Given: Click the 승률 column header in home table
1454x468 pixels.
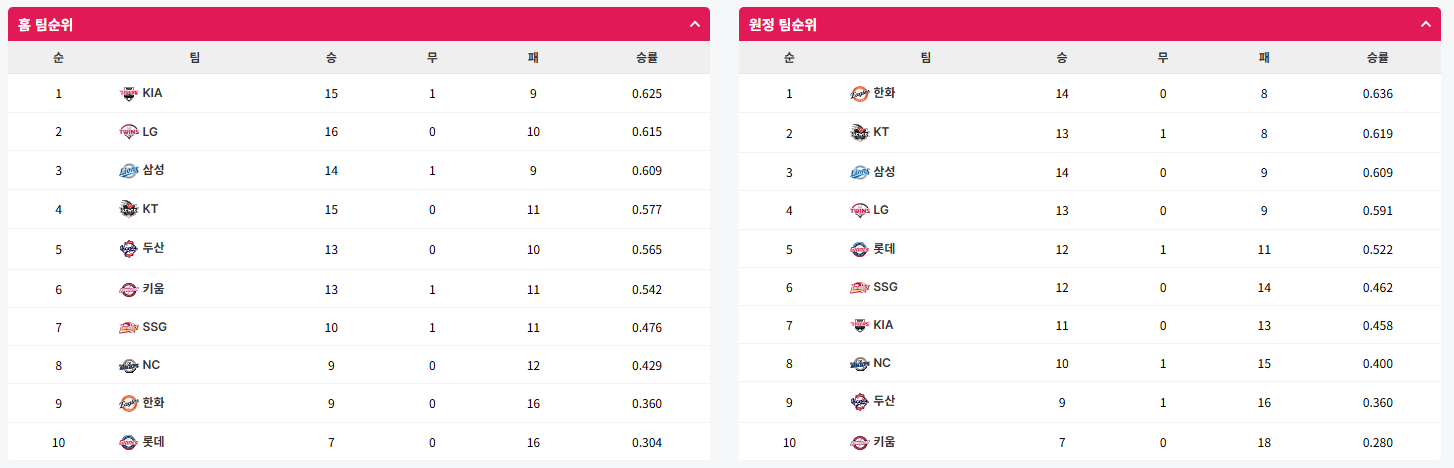Looking at the screenshot, I should tap(647, 58).
